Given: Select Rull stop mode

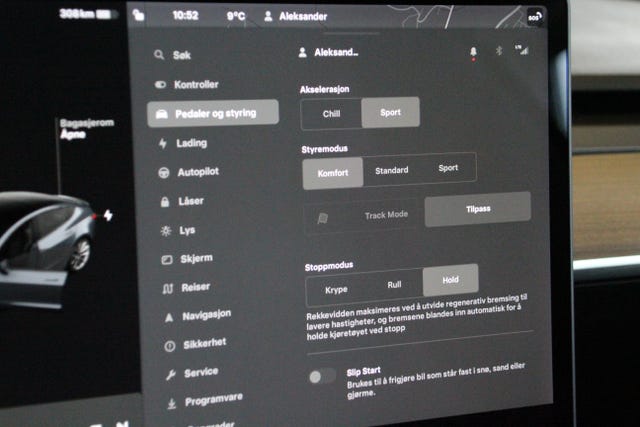Looking at the screenshot, I should coord(394,285).
